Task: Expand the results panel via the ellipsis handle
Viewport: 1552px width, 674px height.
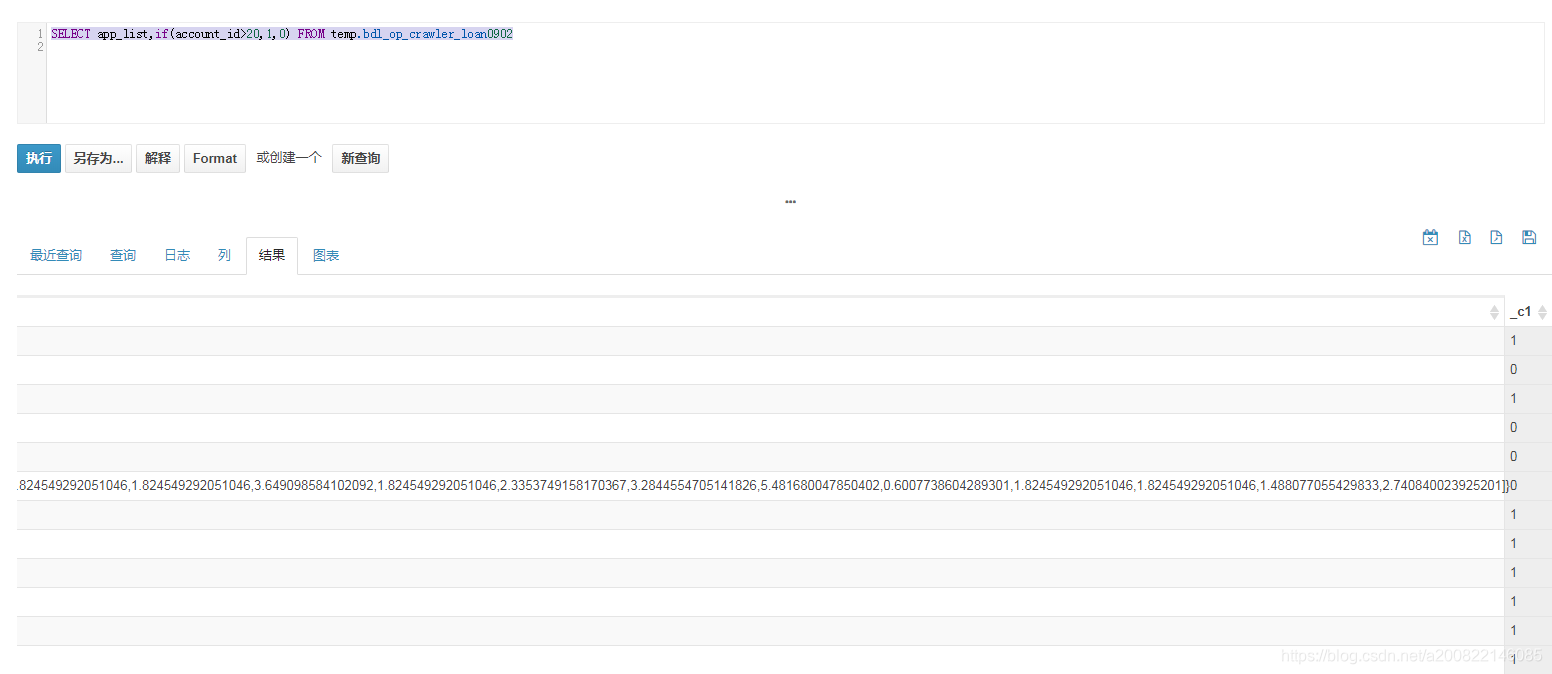Action: pos(790,201)
